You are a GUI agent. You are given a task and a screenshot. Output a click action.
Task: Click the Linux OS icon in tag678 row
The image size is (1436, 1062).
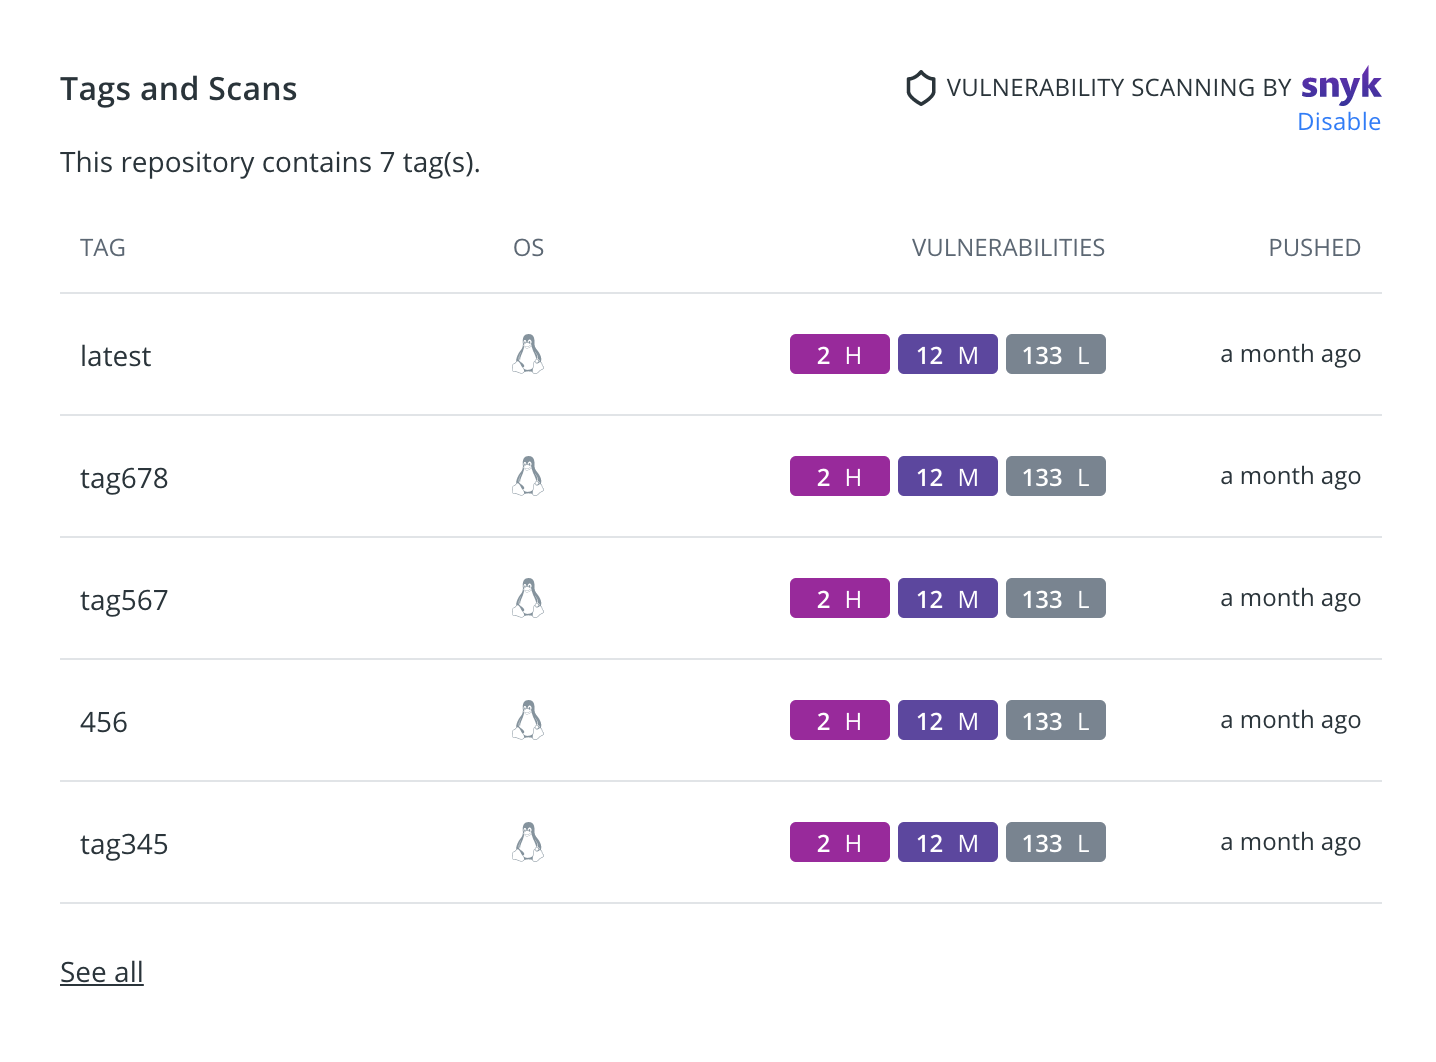coord(528,476)
